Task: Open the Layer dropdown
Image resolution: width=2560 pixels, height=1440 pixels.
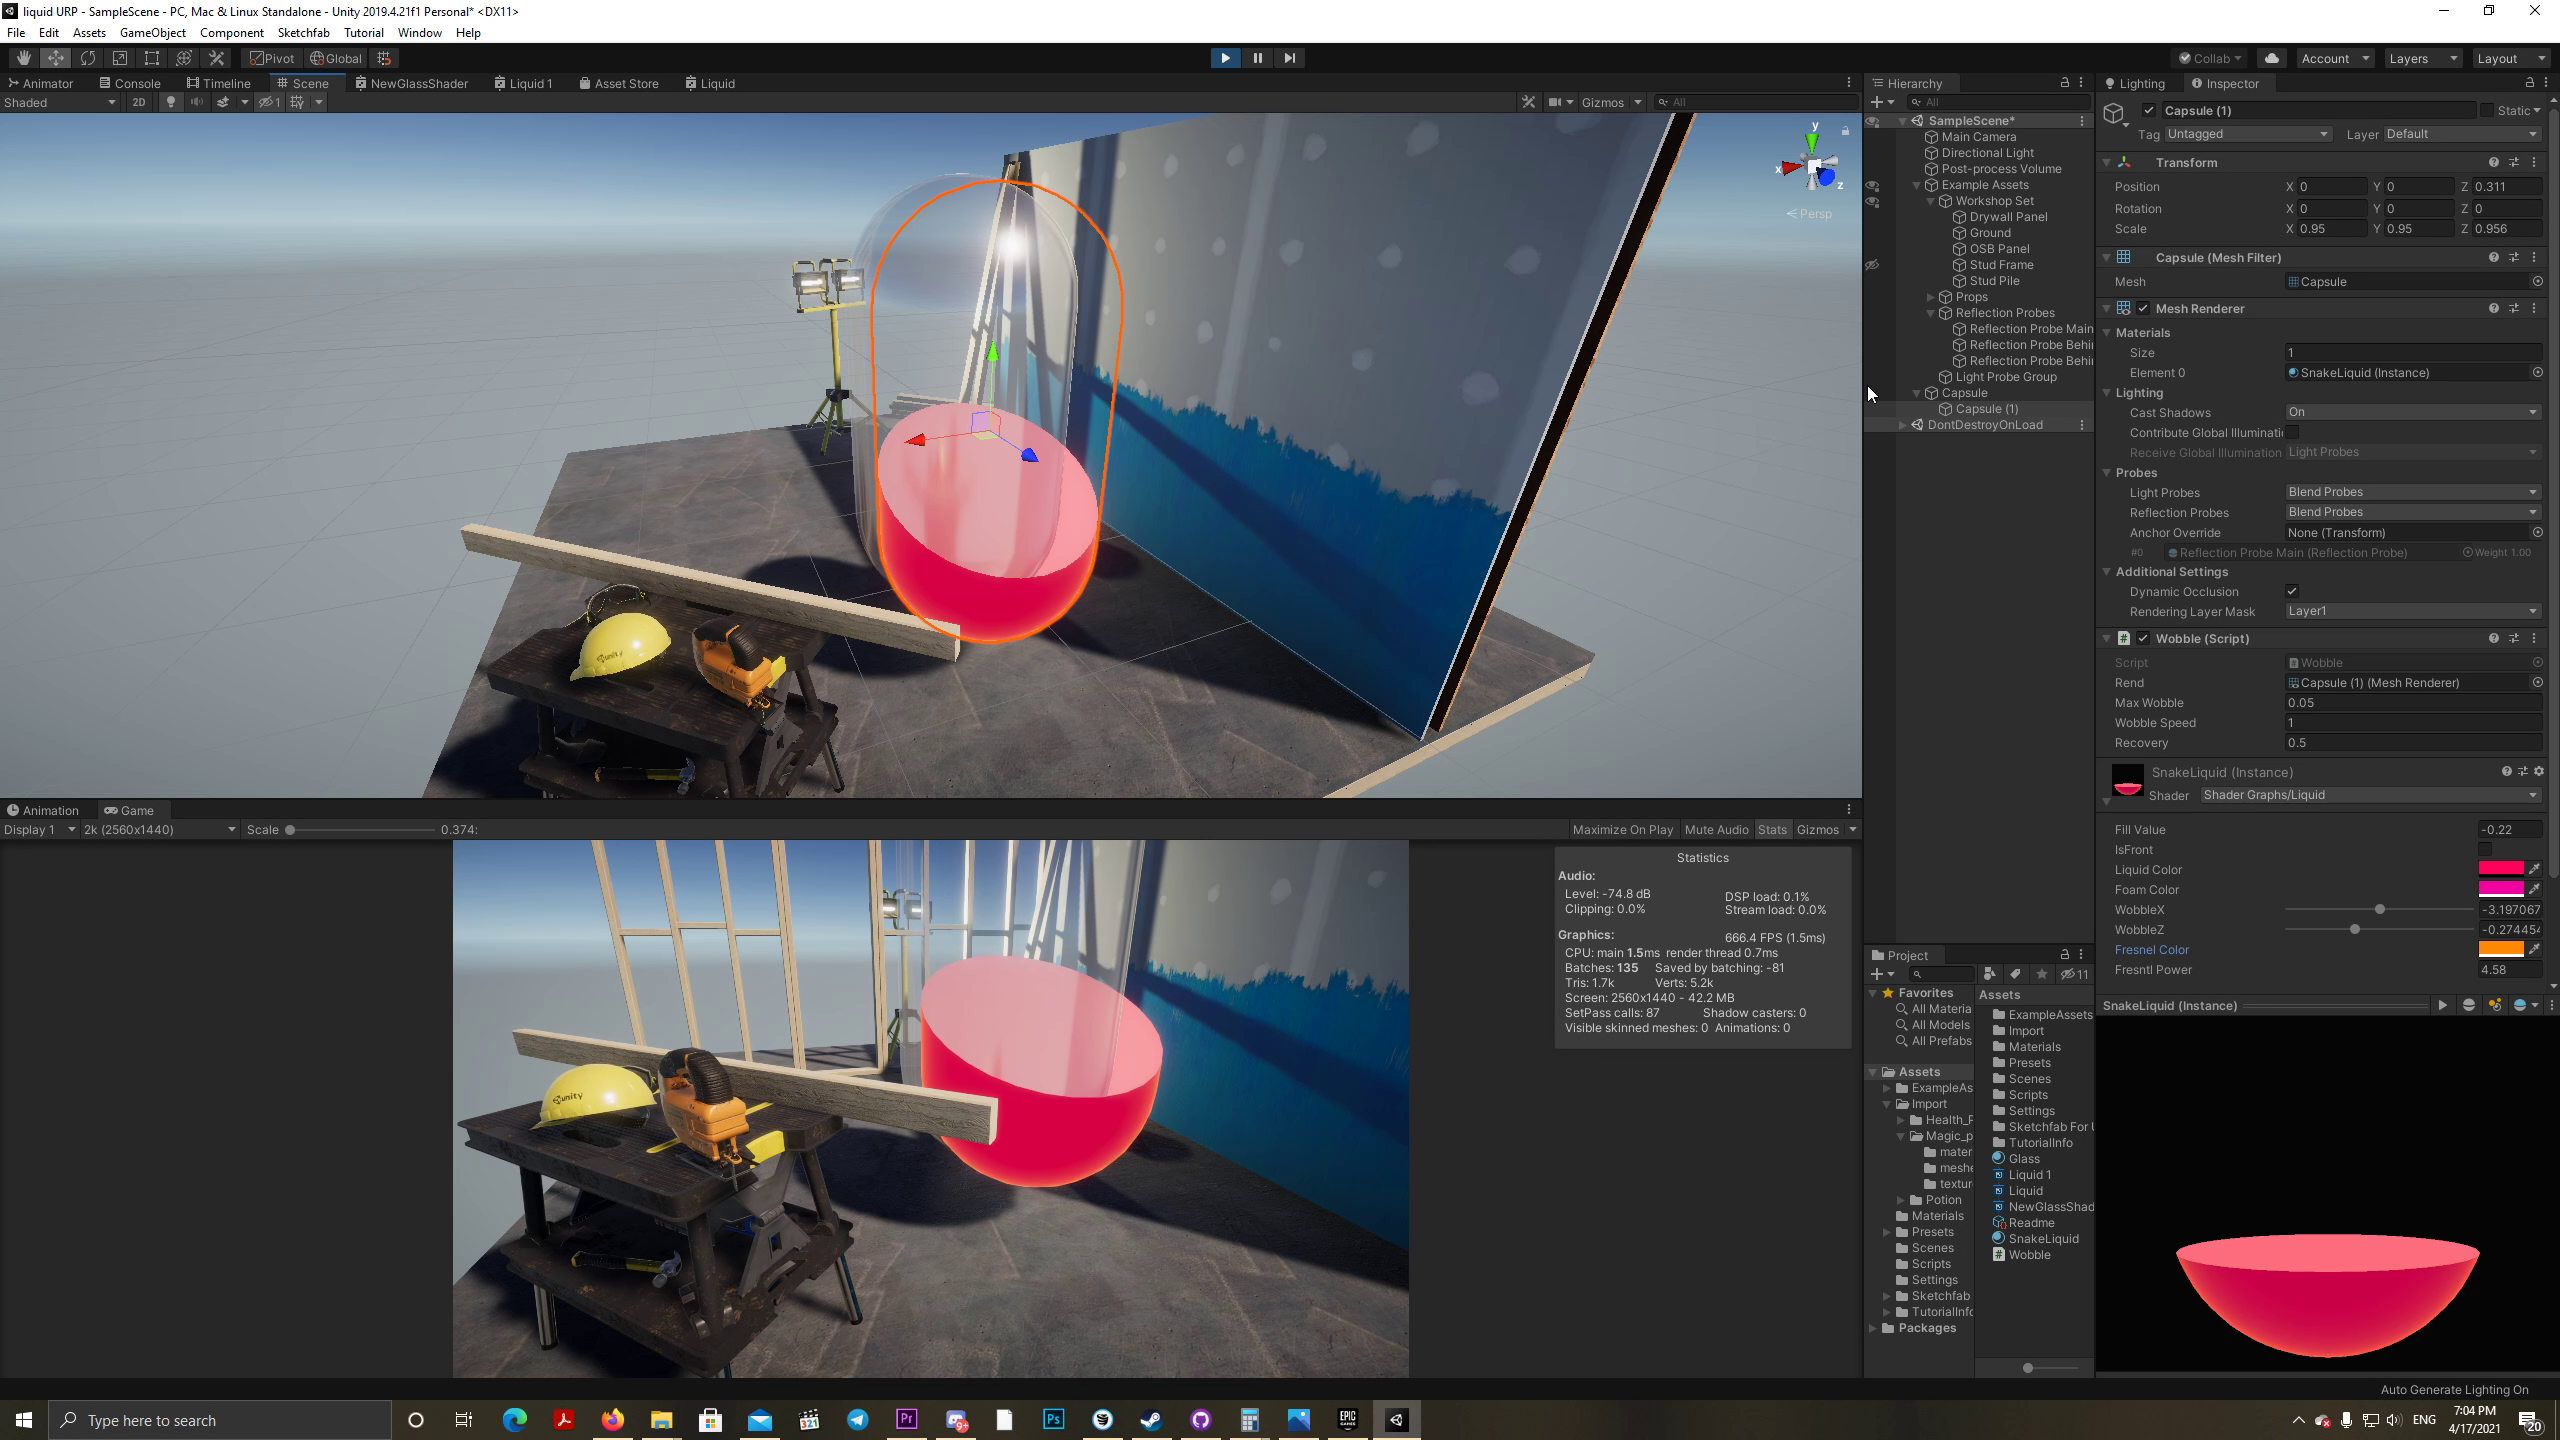Action: coord(2461,134)
